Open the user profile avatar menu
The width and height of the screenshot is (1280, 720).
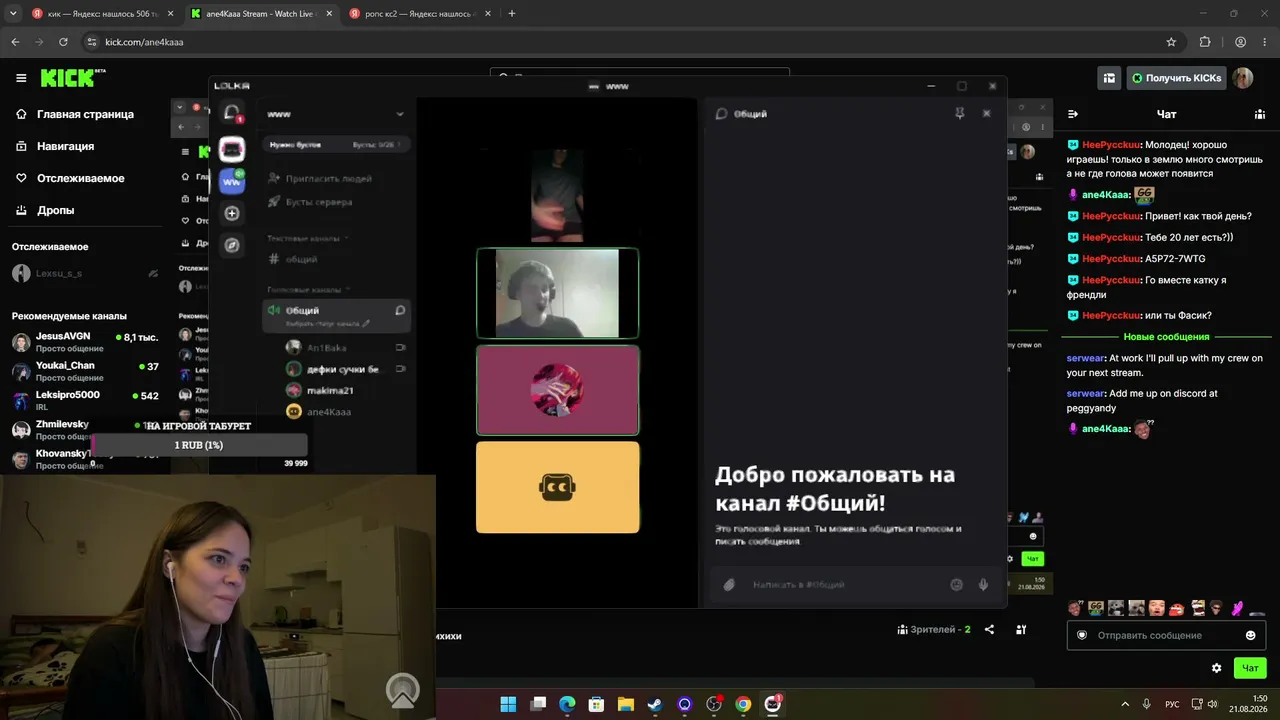(x=1242, y=78)
